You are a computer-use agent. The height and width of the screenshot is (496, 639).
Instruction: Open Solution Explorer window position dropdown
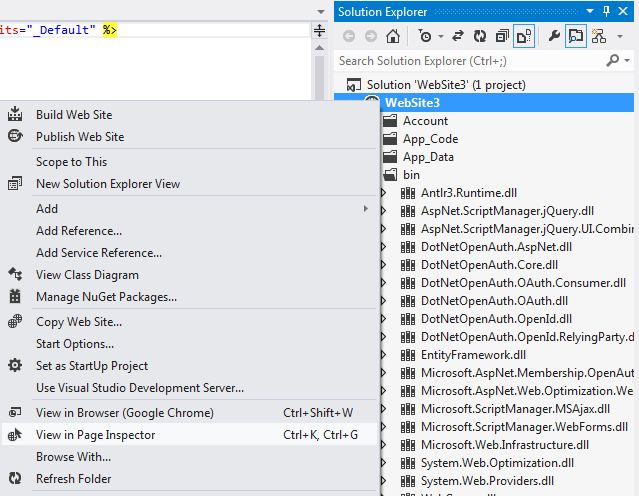tap(590, 11)
